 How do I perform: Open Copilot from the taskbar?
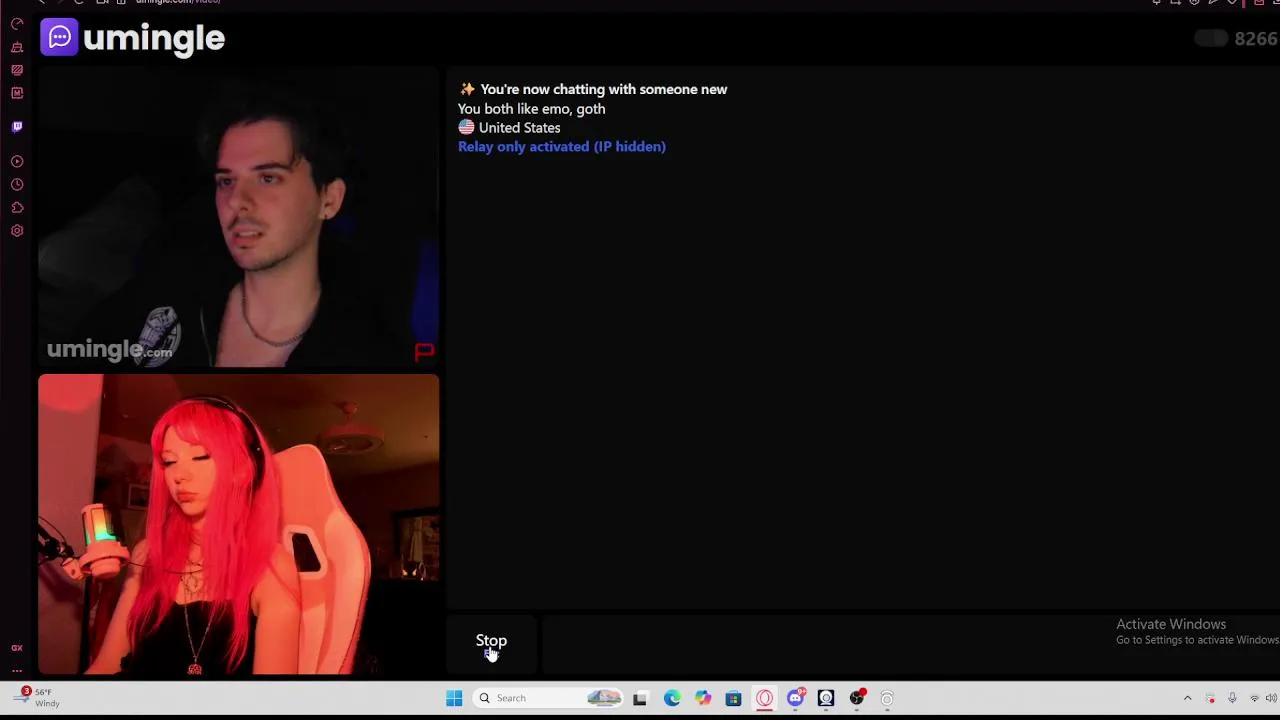tap(703, 698)
